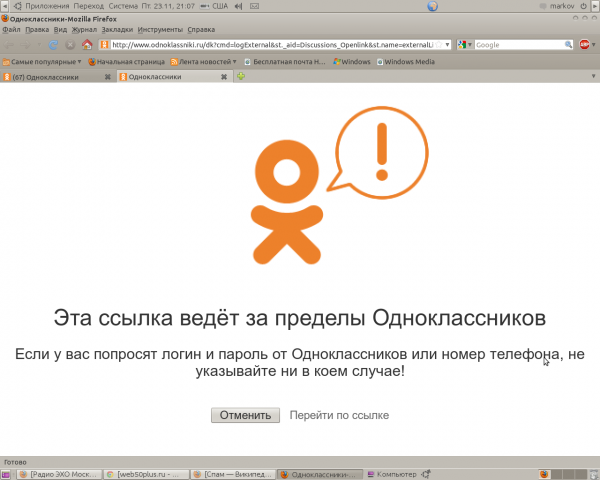Click the search magnifier in the Google box
Viewport: 600px width, 480px height.
point(568,45)
